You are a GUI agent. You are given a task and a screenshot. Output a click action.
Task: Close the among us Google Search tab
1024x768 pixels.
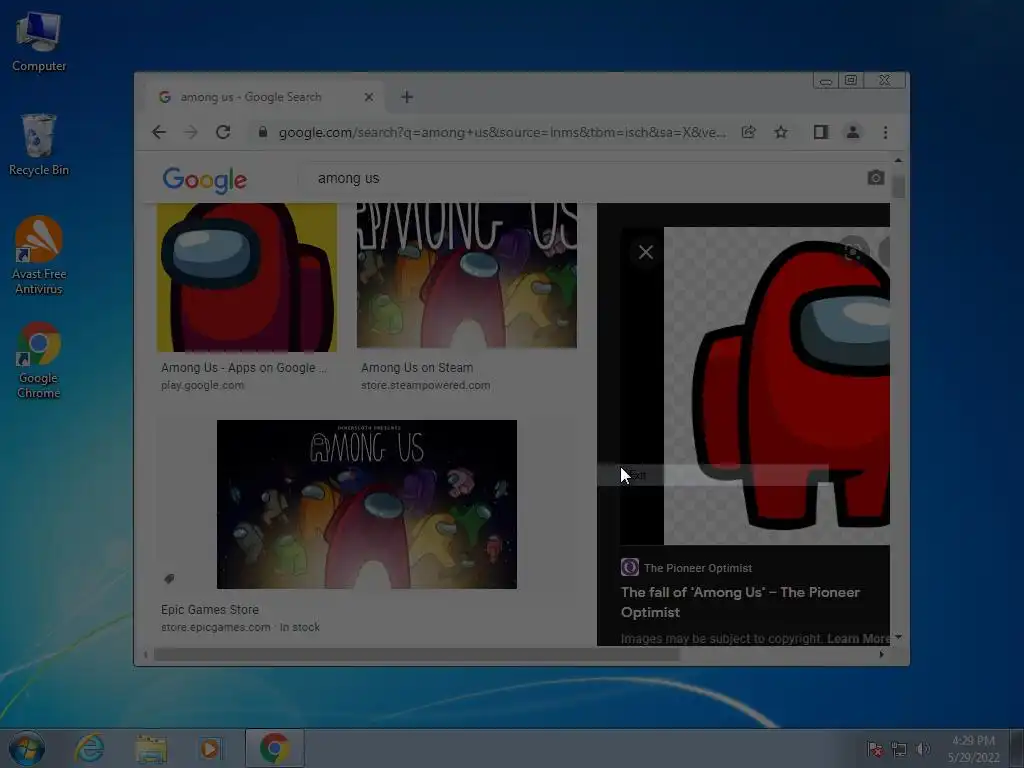point(369,97)
